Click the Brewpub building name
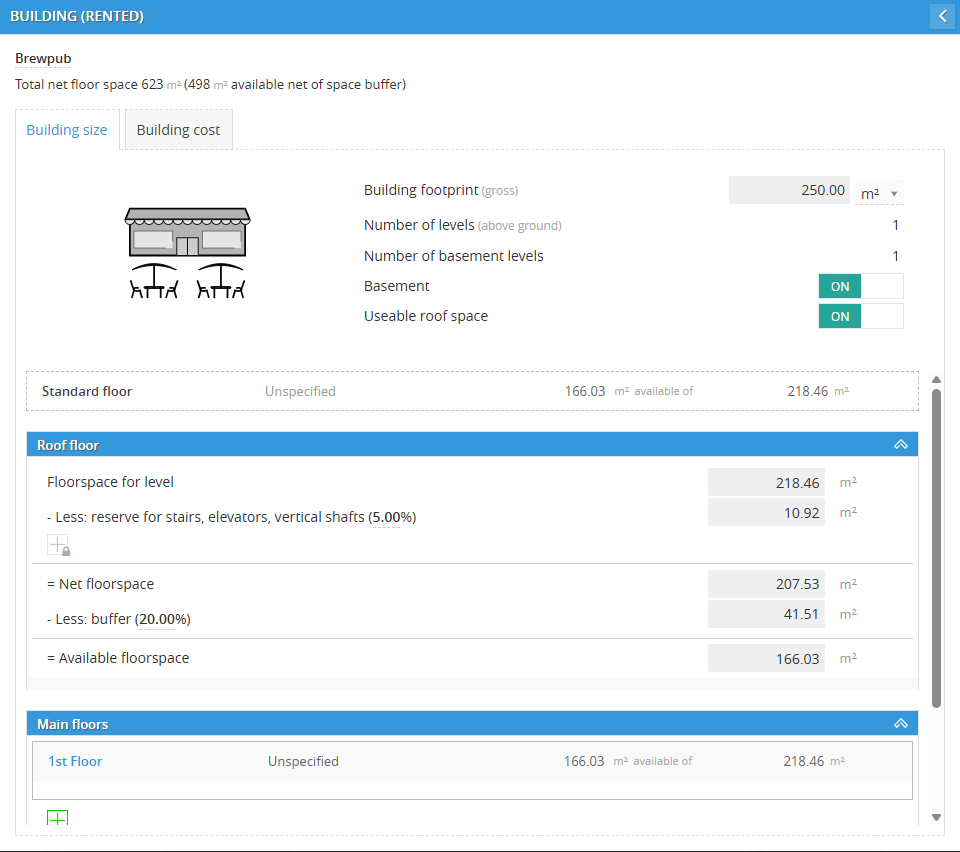960x852 pixels. (43, 59)
